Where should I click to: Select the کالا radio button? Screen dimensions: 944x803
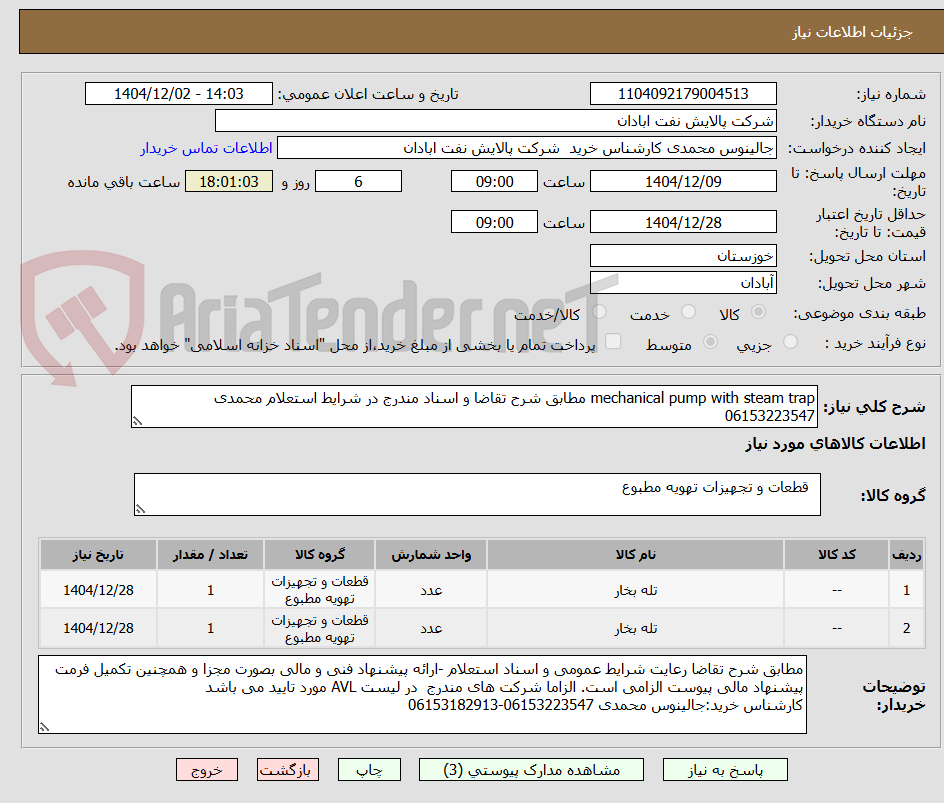759,312
